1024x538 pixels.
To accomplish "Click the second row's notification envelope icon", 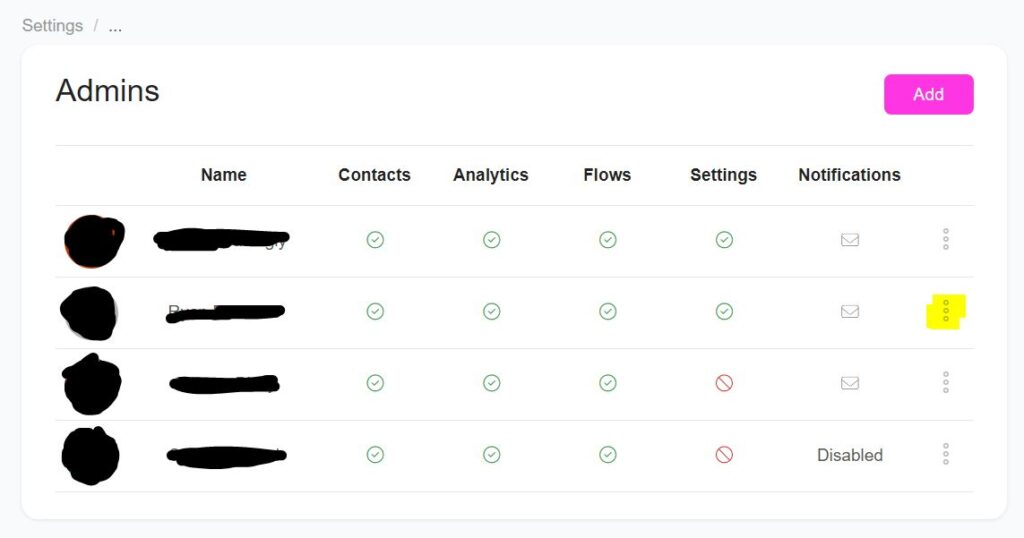I will [849, 311].
